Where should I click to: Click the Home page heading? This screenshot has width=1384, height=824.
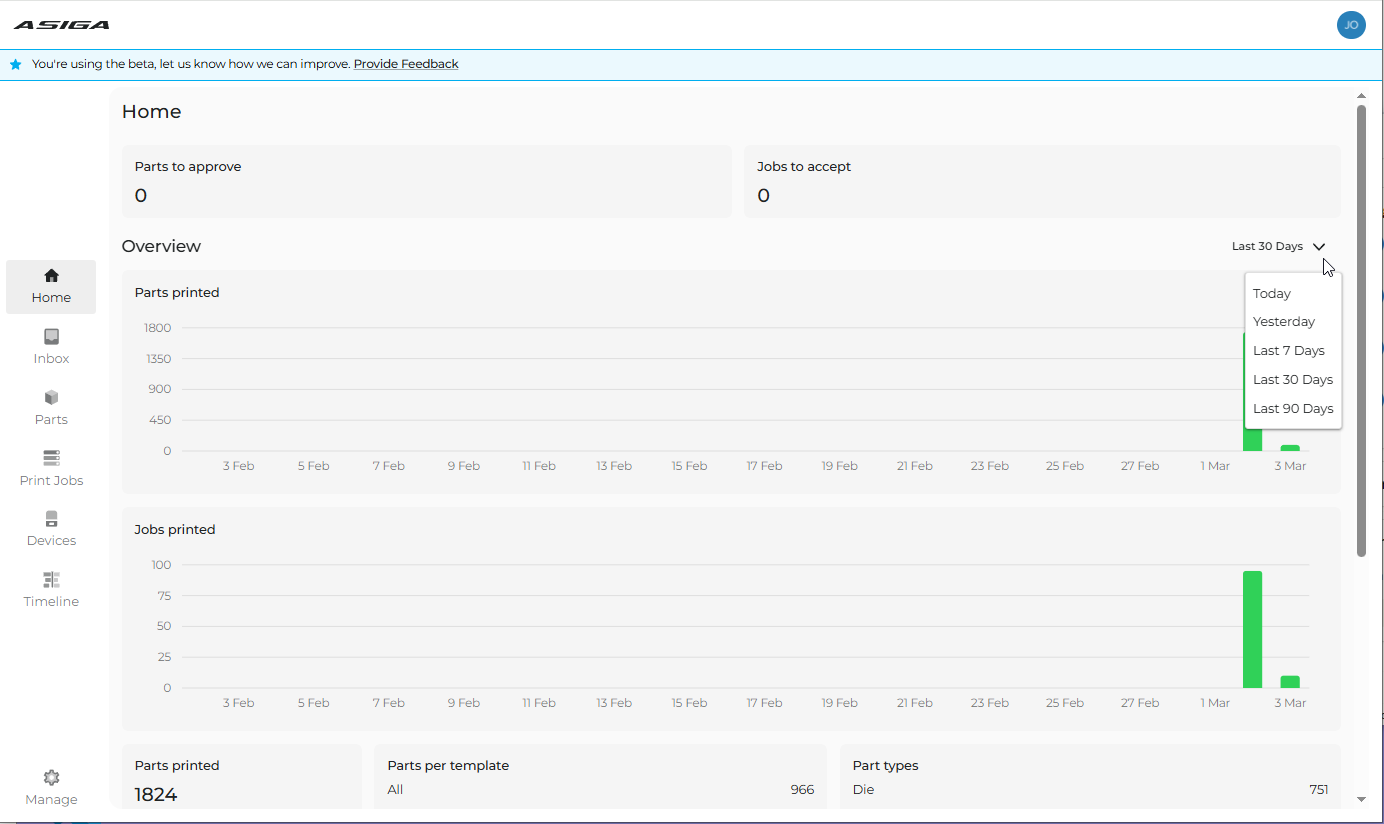click(x=151, y=112)
